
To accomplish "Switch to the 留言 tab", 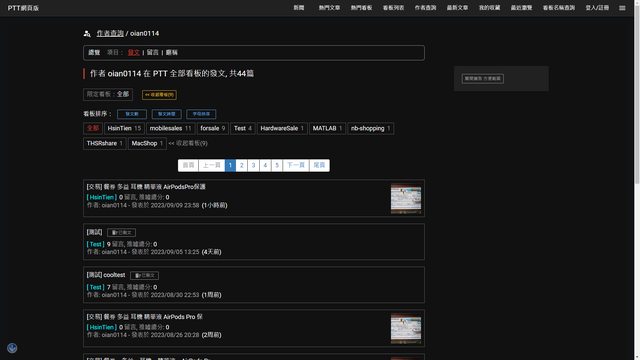I will pyautogui.click(x=153, y=52).
